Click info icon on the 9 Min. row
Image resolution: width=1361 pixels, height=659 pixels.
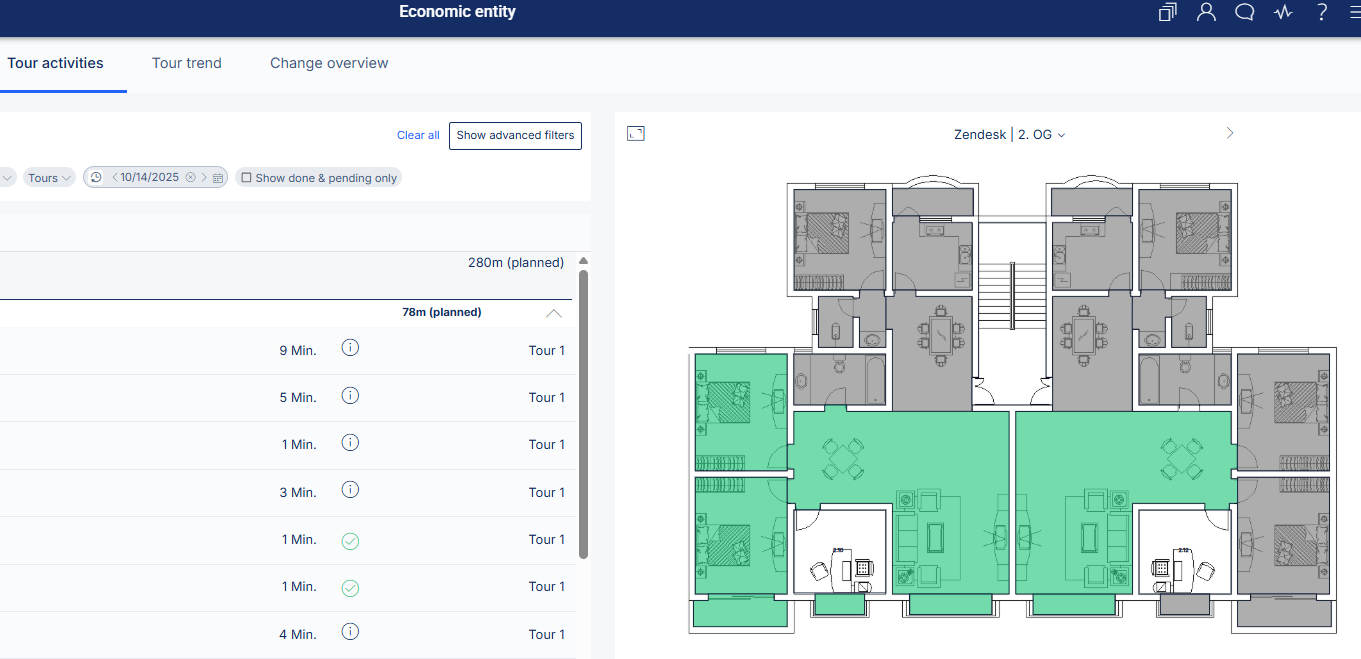click(x=350, y=349)
